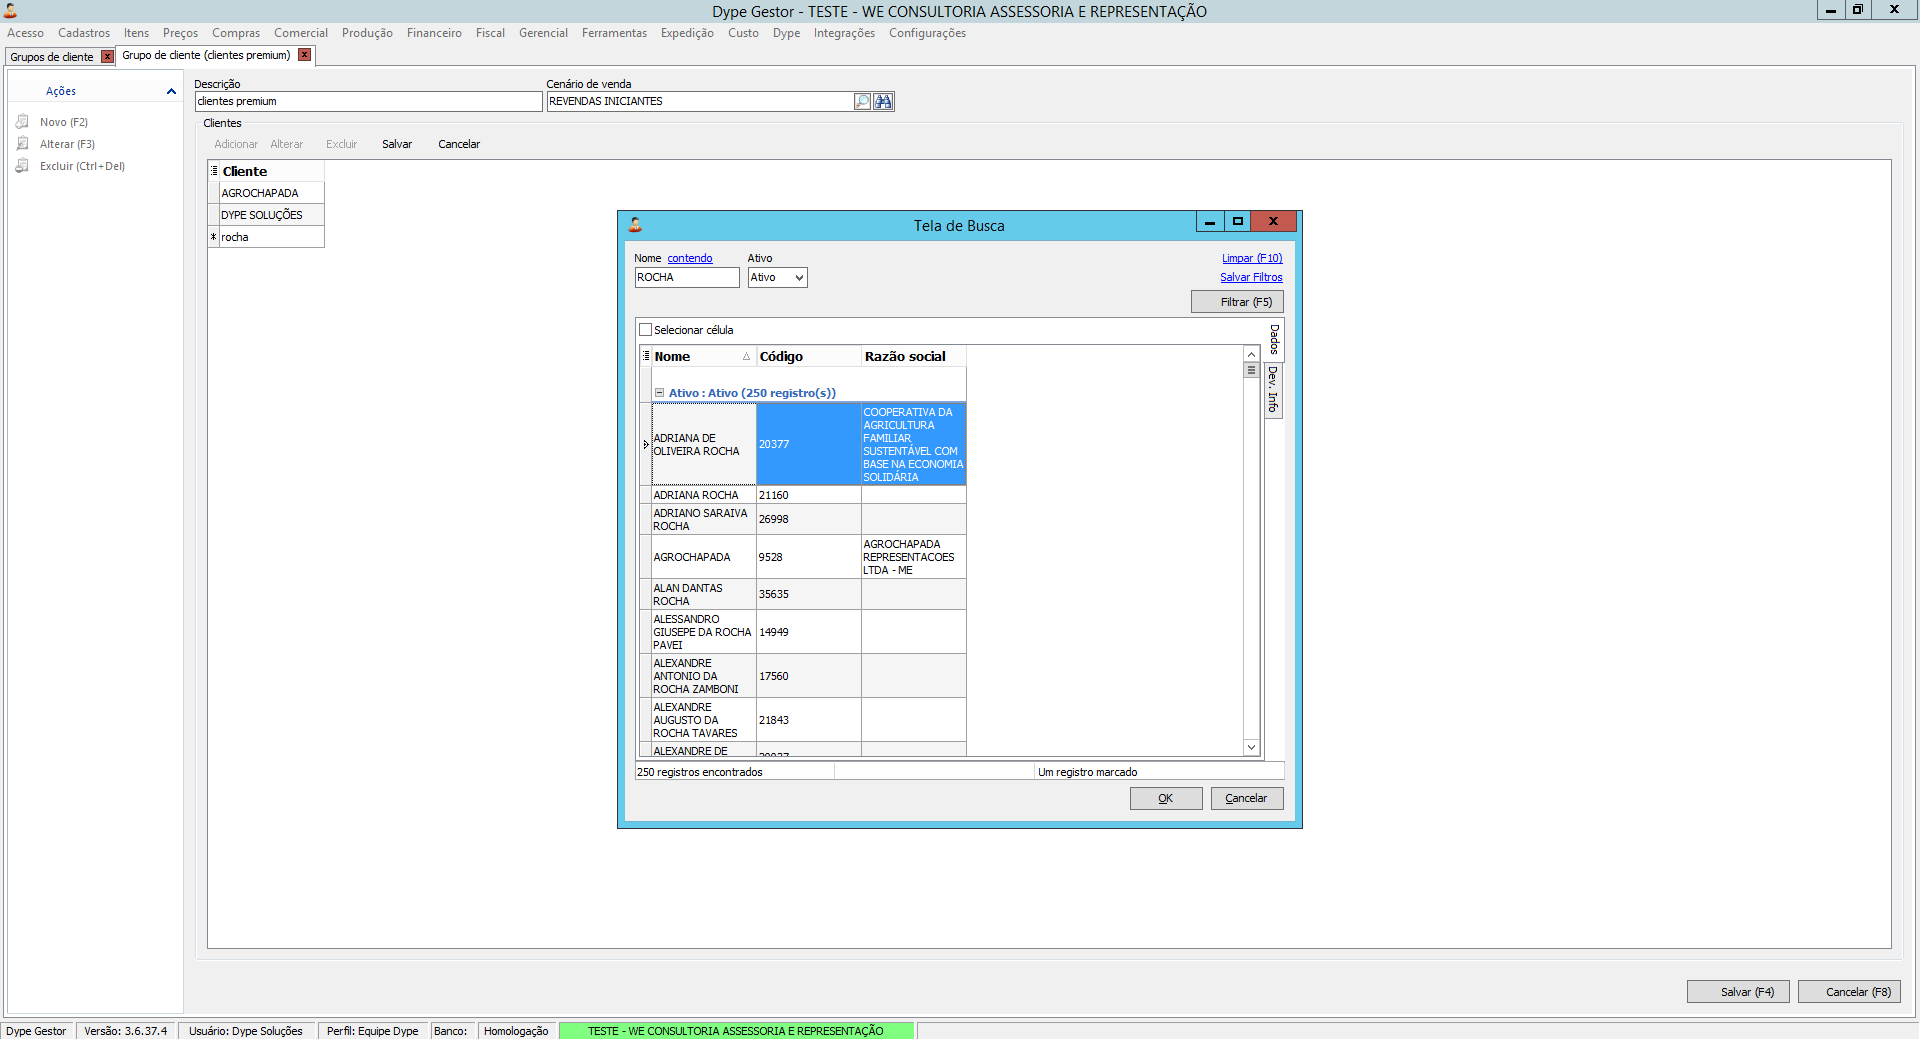This screenshot has width=1920, height=1040.
Task: Select the AGROCHAPADA row in search results
Action: click(803, 557)
